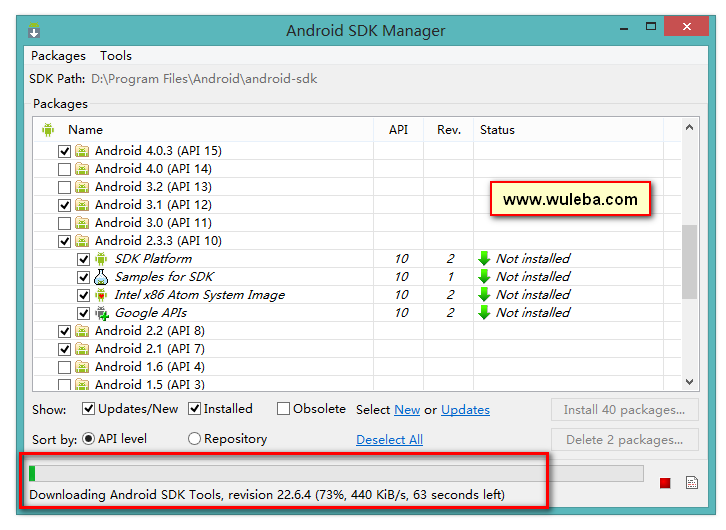Click the Intel x86 Atom System Image icon
726x530 pixels.
coord(101,295)
